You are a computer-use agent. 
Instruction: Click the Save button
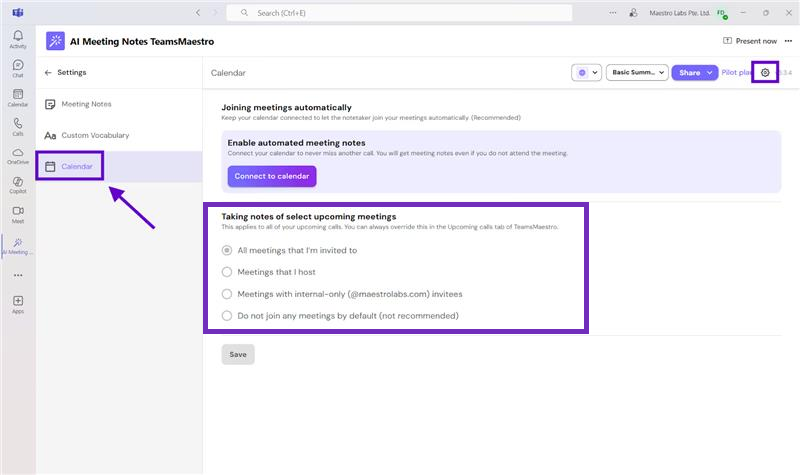pos(238,354)
